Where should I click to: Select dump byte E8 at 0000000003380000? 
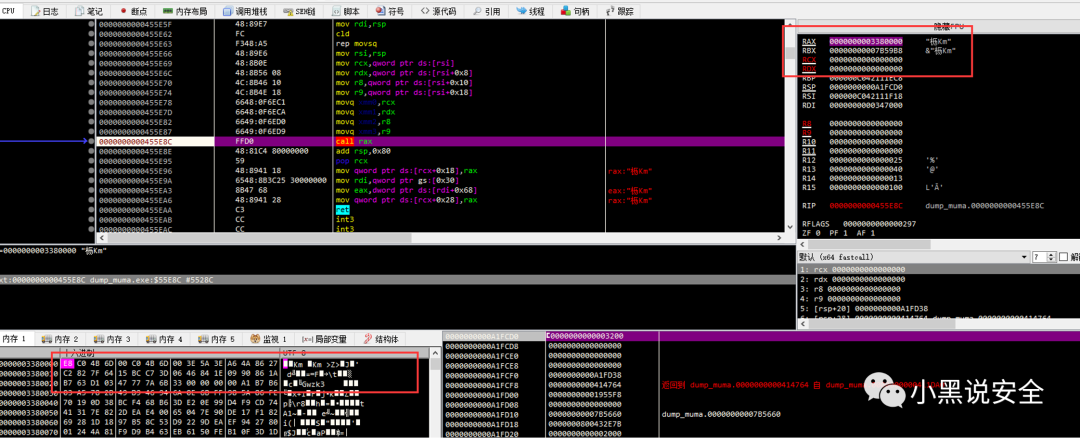(66, 363)
